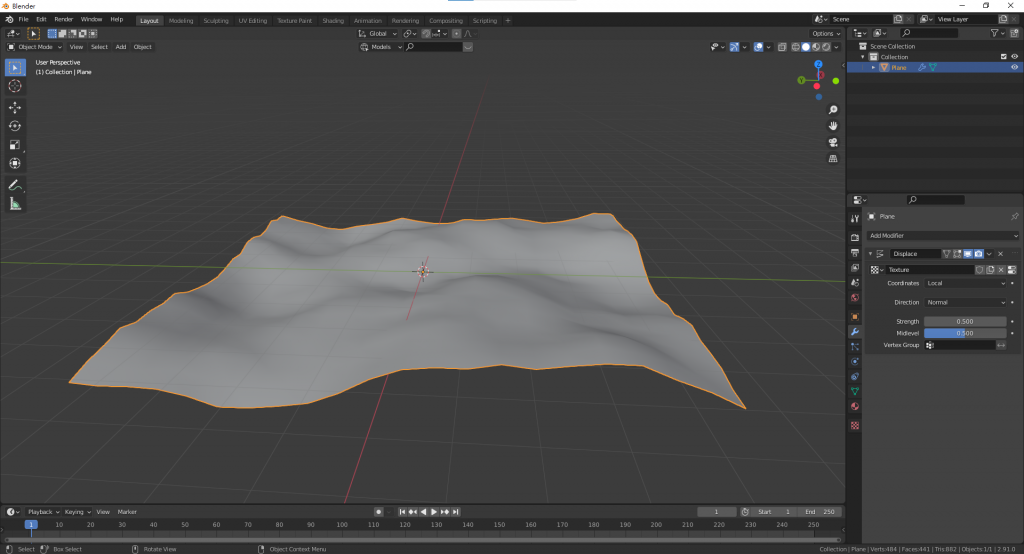Uncheck the Collection exclude checkbox
Image resolution: width=1024 pixels, height=554 pixels.
coord(1004,57)
